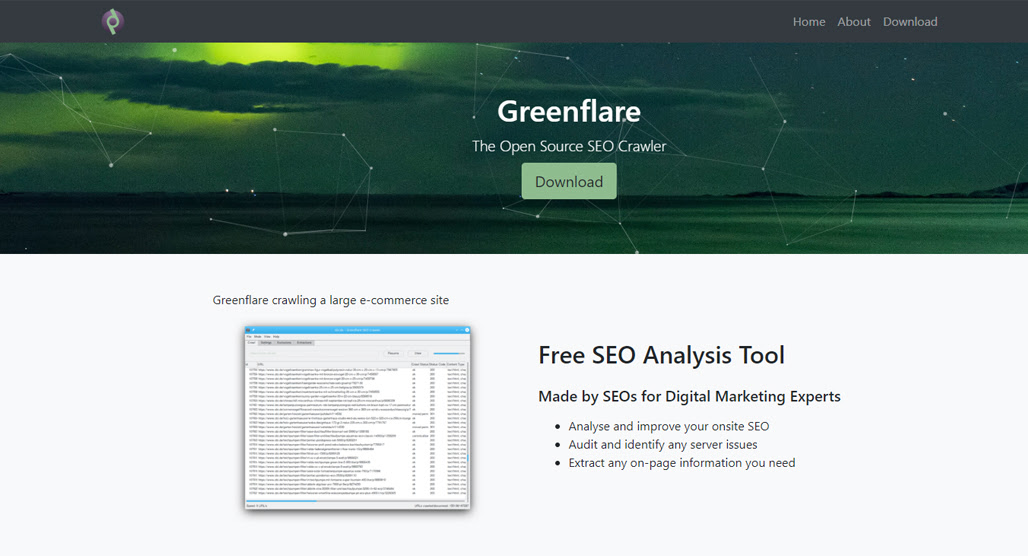
Task: Click the green Download button in the hero banner
Action: coord(569,181)
